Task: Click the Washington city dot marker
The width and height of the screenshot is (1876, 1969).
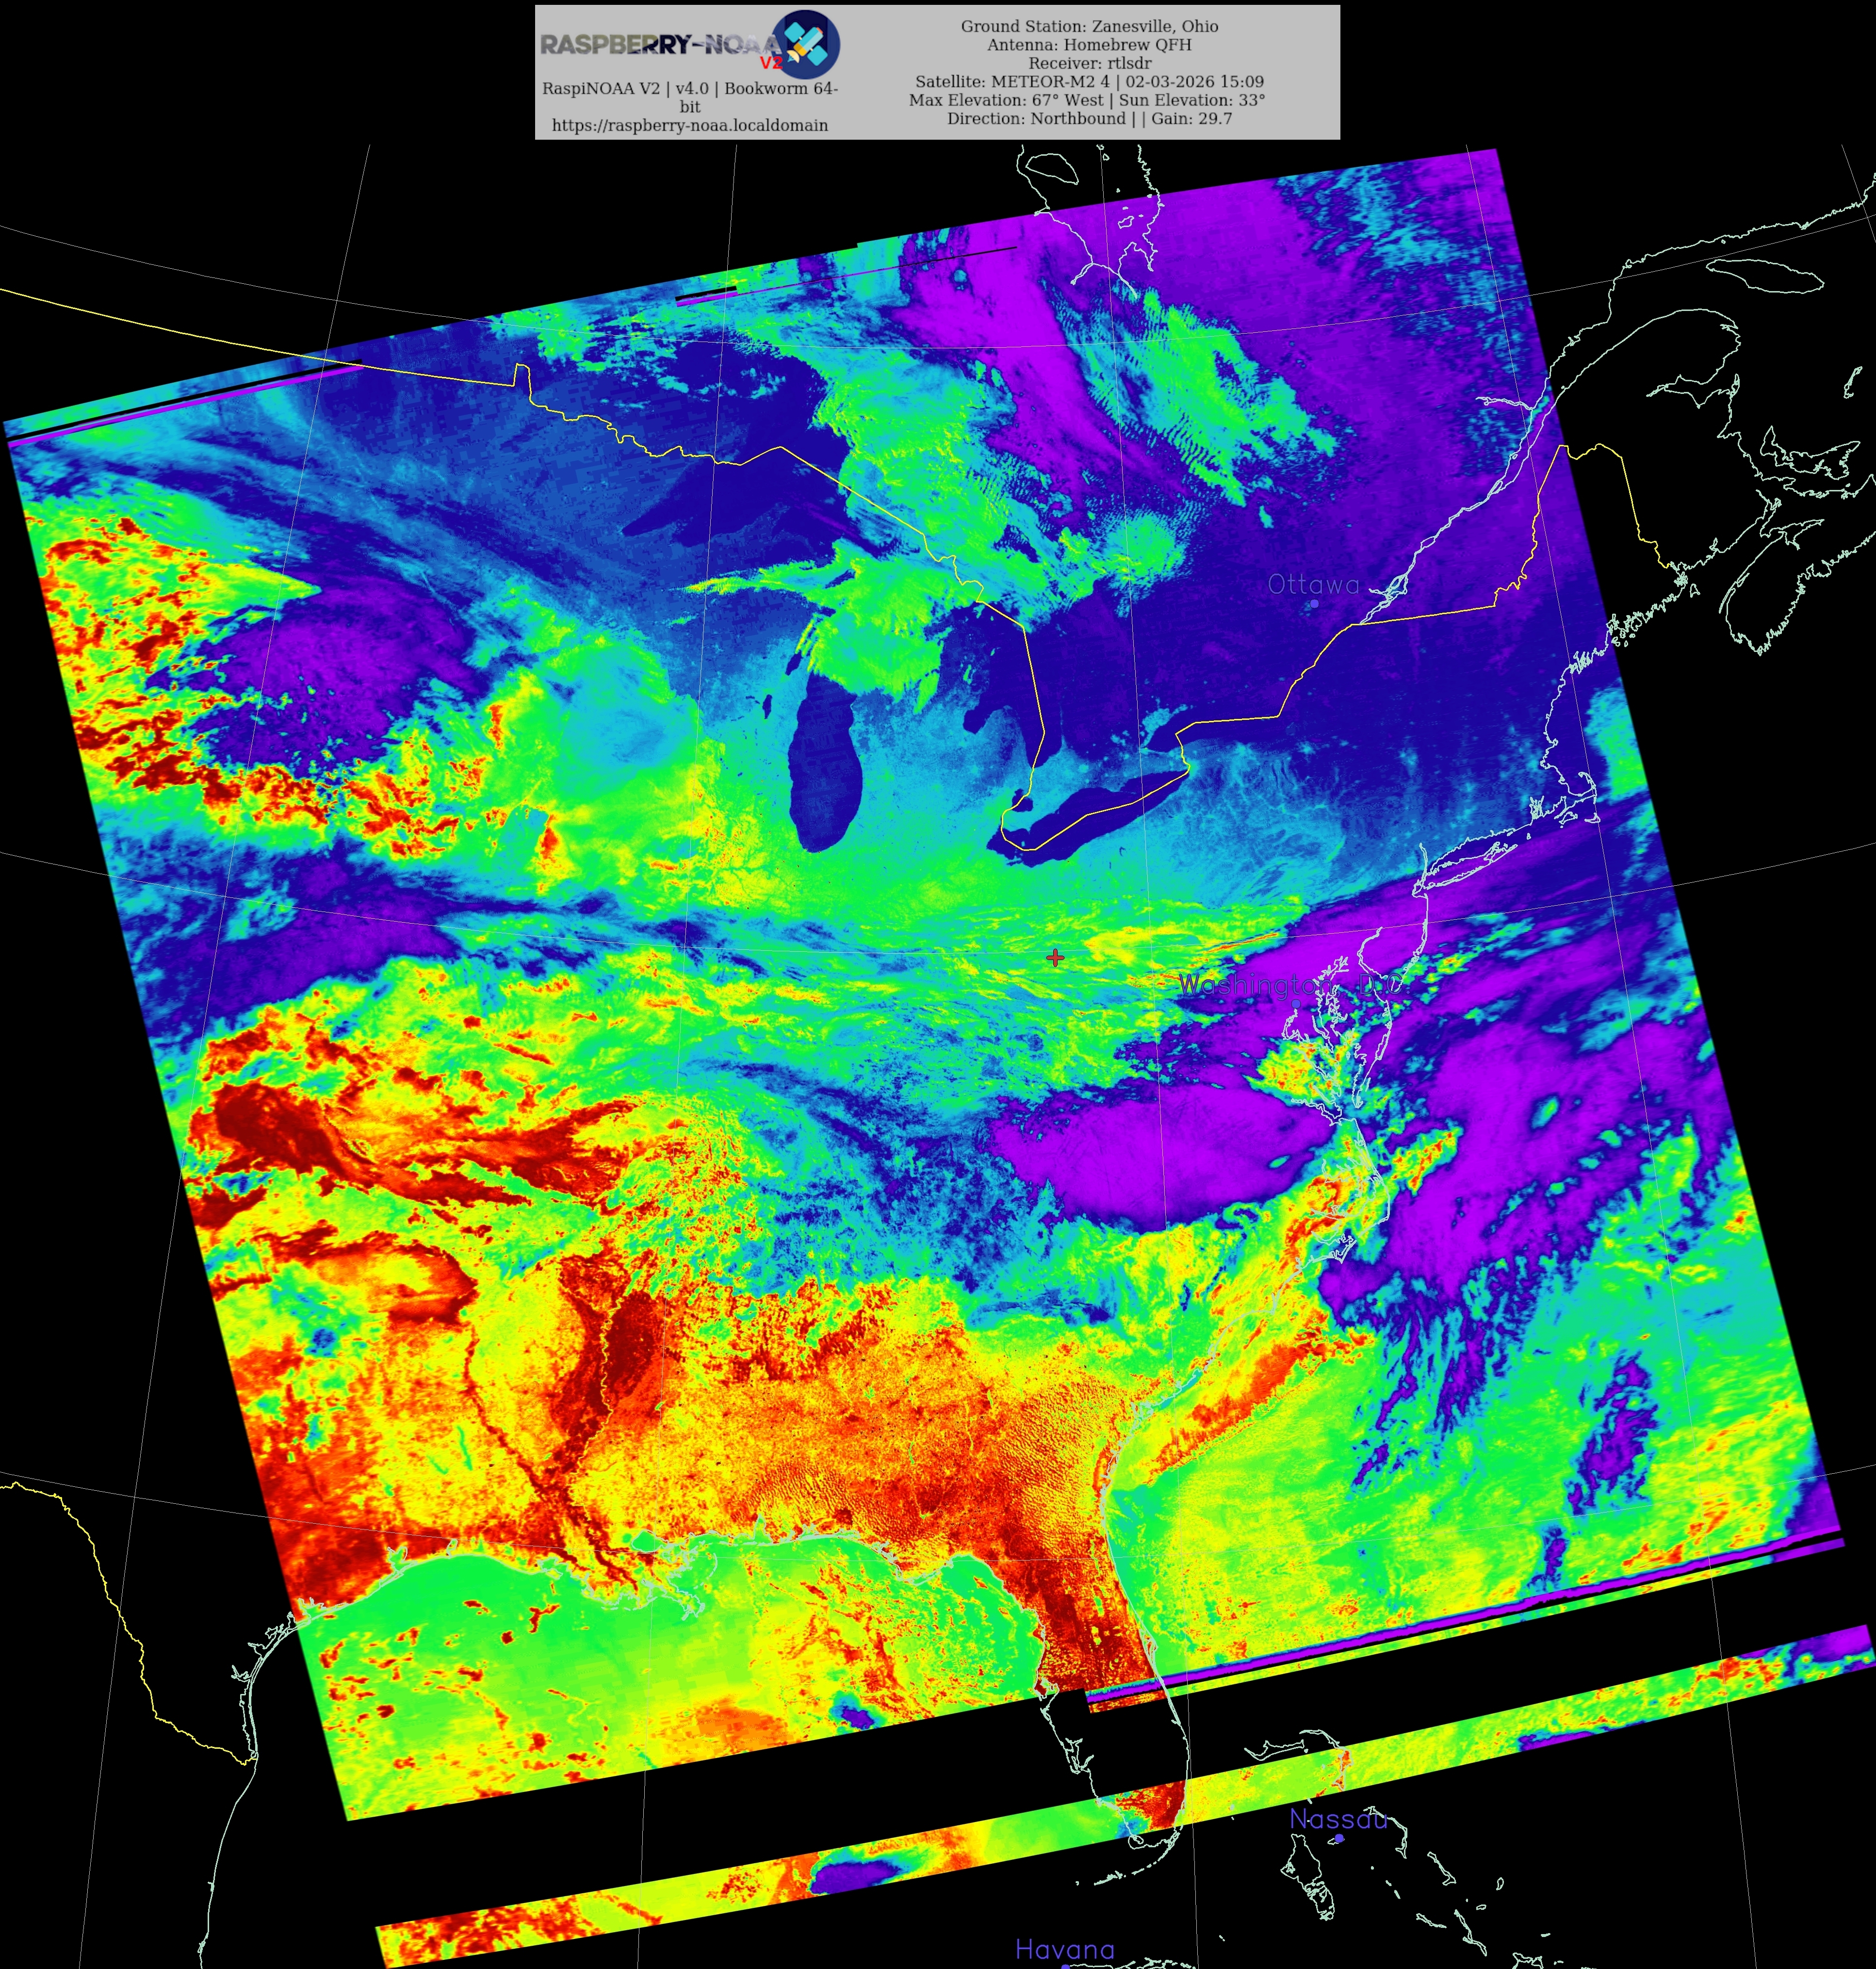Action: [x=1296, y=1003]
